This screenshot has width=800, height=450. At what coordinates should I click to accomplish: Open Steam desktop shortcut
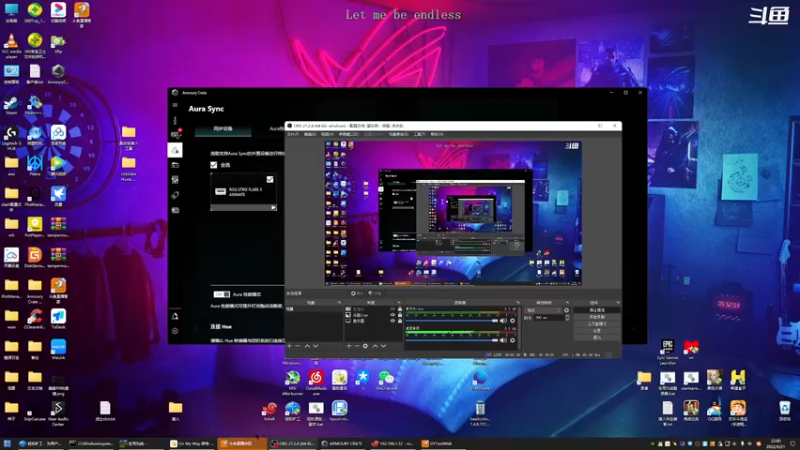coord(11,106)
